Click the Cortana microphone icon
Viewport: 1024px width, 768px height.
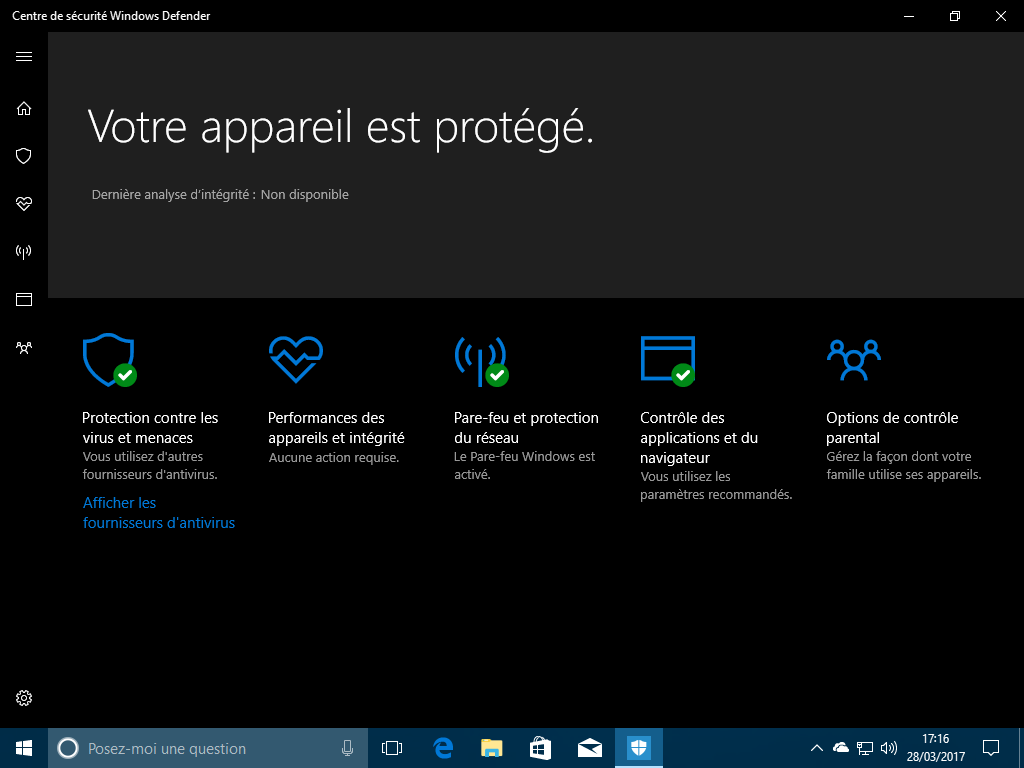347,748
